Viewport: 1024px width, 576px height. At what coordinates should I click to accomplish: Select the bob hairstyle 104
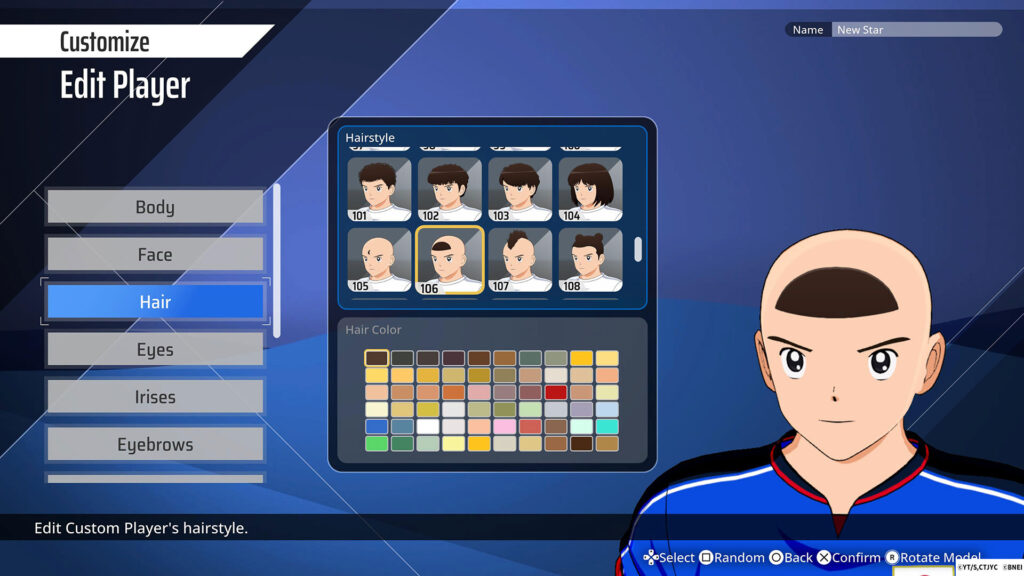[x=590, y=189]
